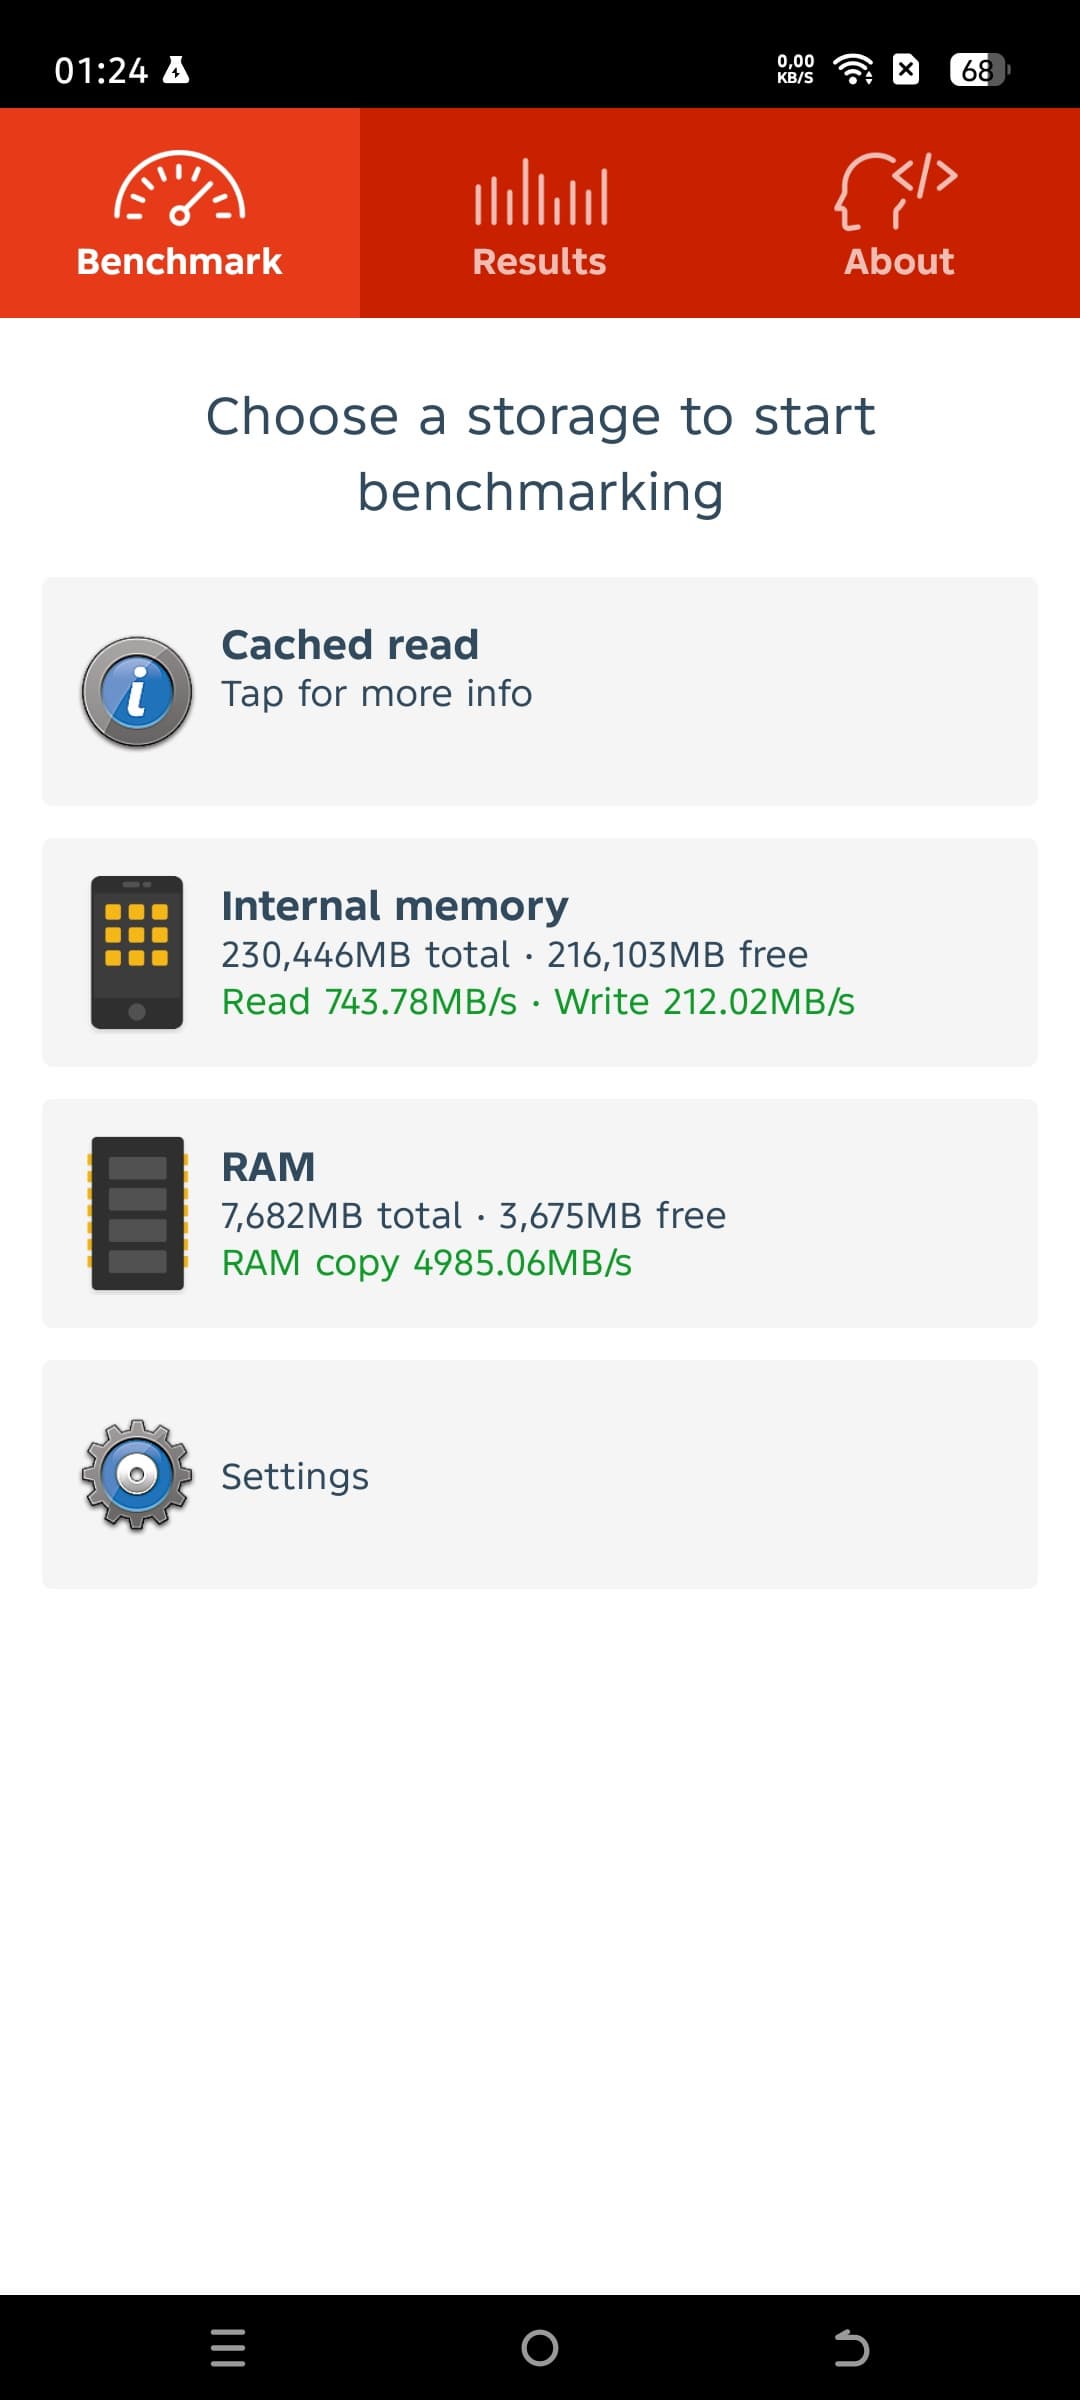
Task: Tap the Wi-Fi status bar icon
Action: pyautogui.click(x=852, y=70)
